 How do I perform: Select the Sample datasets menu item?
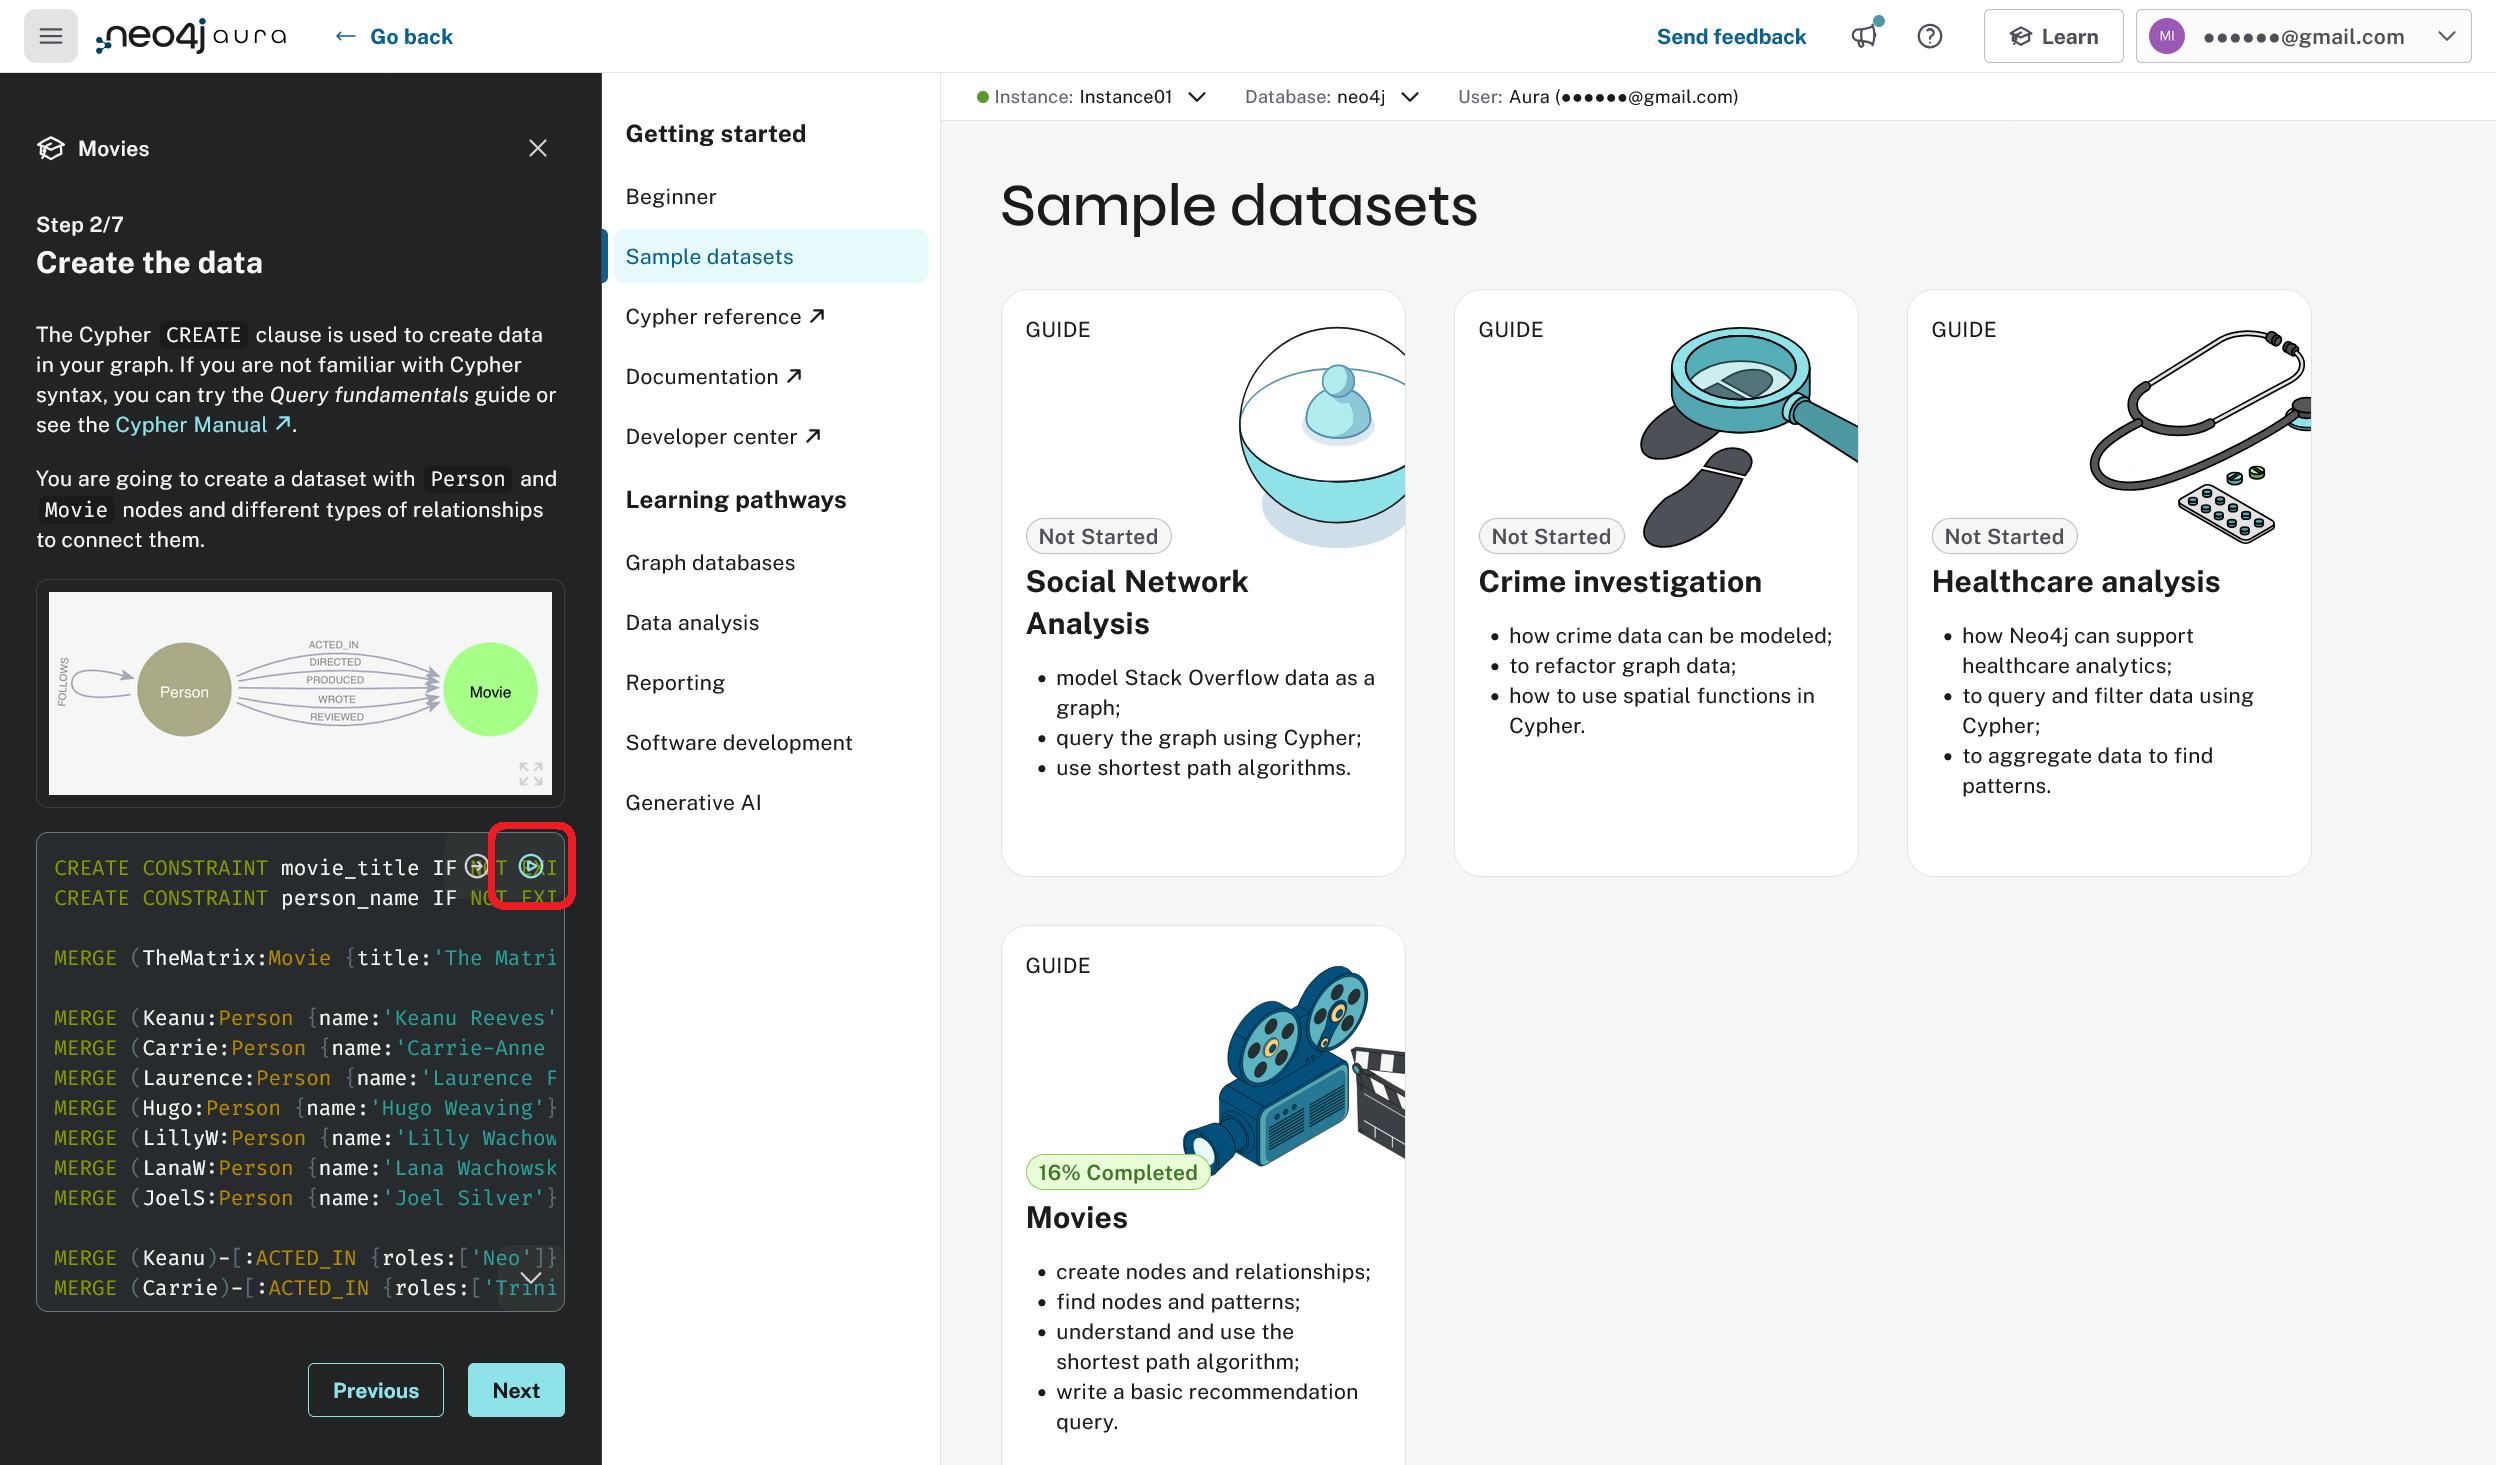770,257
